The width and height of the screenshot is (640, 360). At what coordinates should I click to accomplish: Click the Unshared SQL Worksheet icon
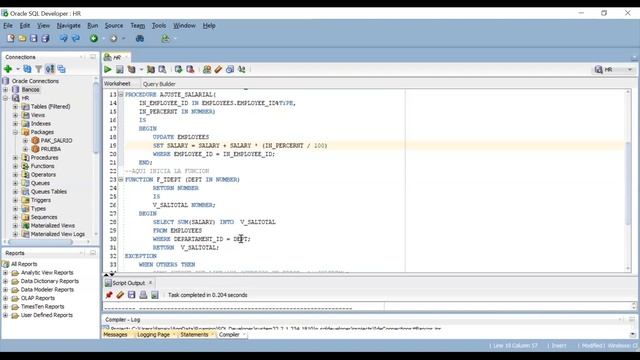pyautogui.click(x=207, y=69)
